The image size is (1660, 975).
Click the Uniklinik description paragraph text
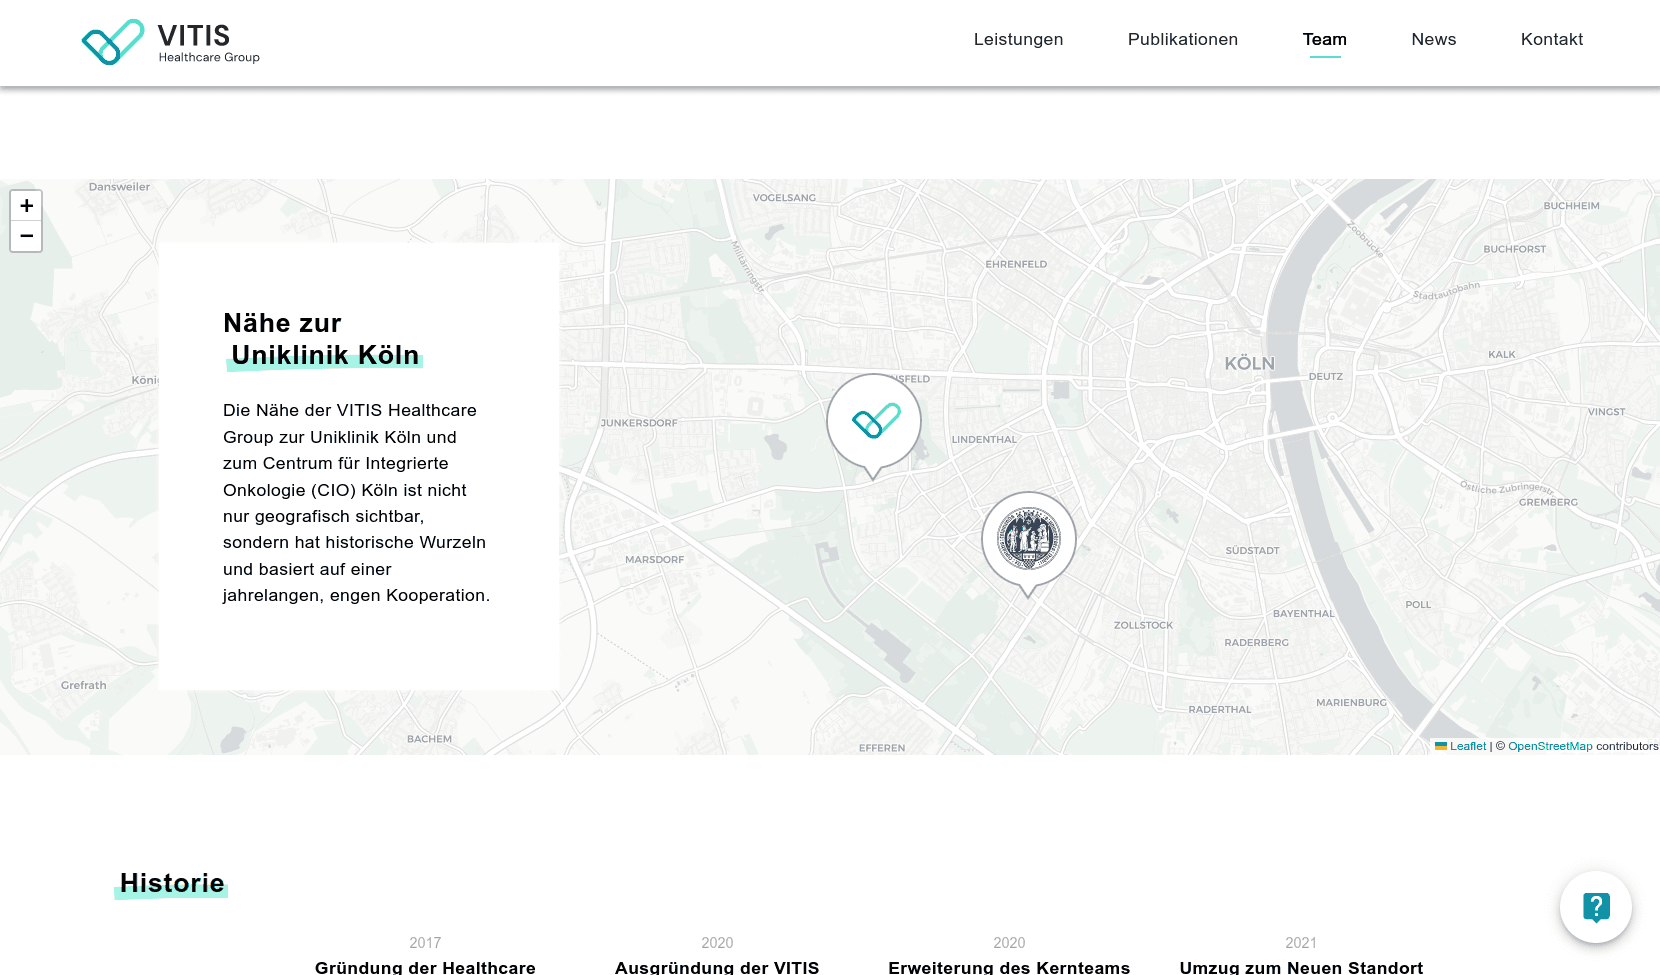tap(356, 503)
